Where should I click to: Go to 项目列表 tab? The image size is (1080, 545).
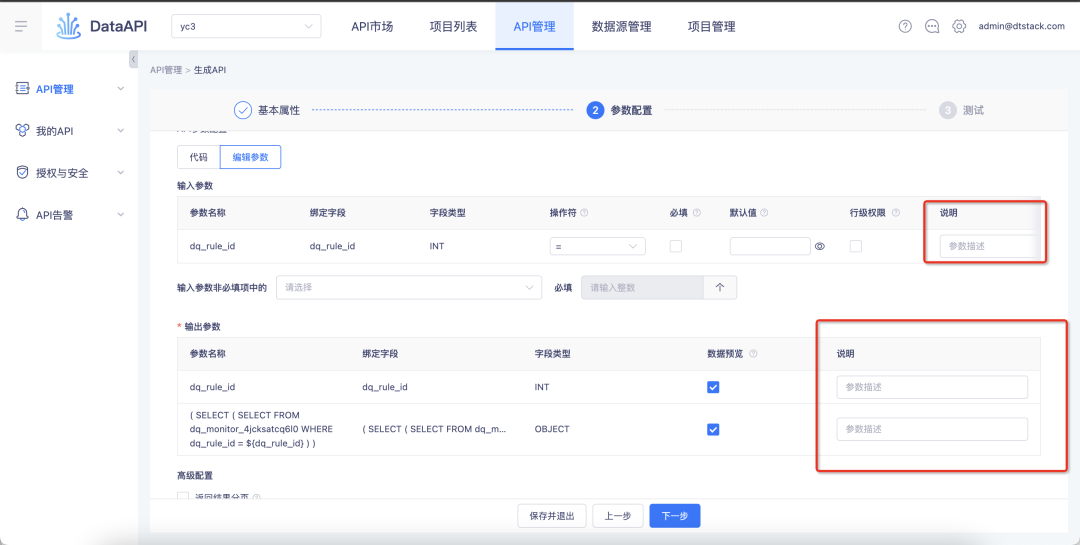coord(453,27)
